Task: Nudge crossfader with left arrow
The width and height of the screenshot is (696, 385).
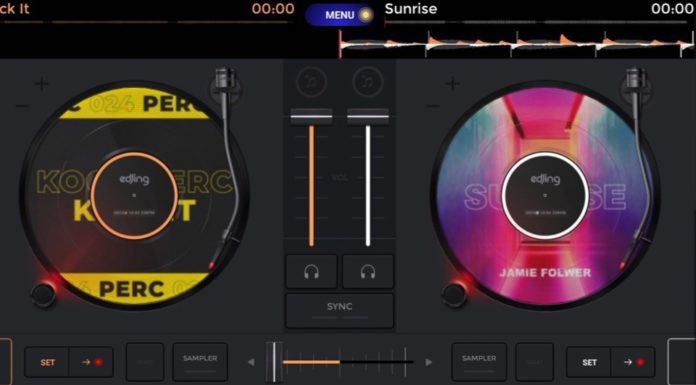Action: point(251,362)
